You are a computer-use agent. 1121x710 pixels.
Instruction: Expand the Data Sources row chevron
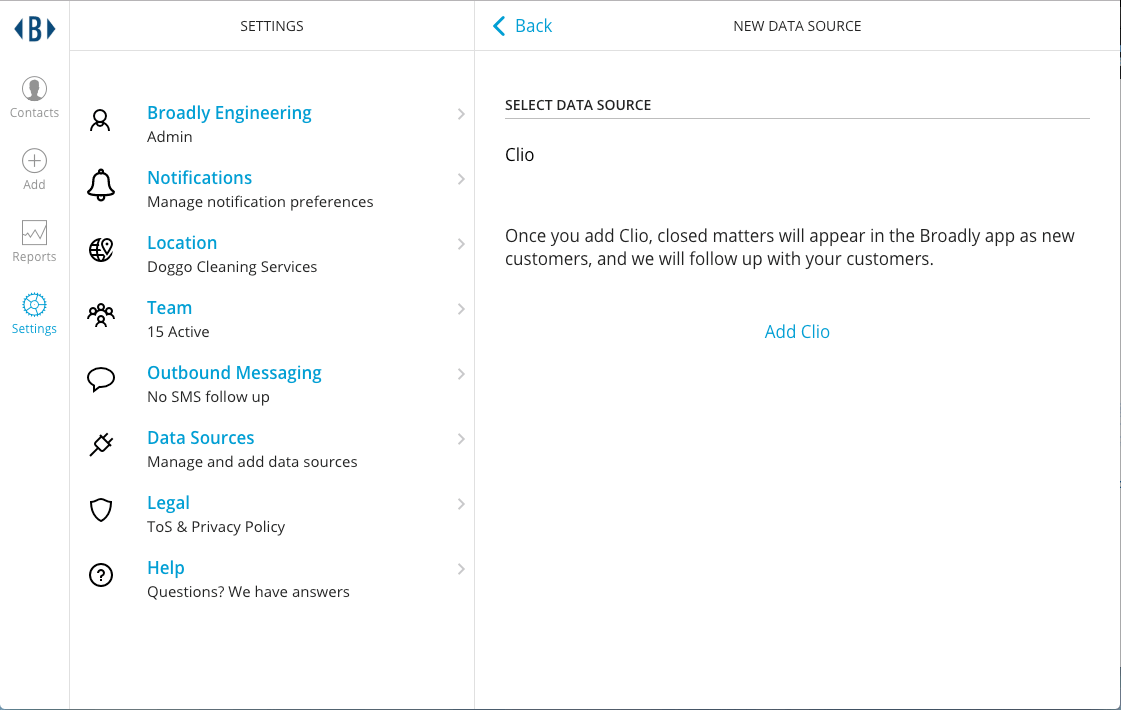tap(461, 439)
